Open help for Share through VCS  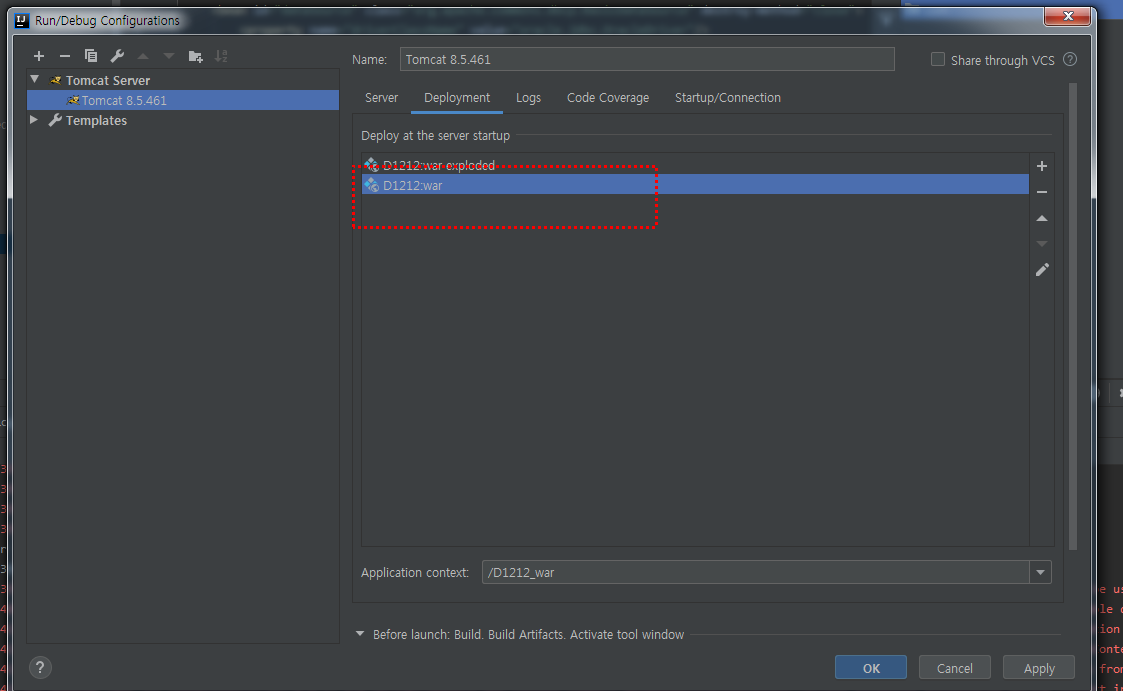coord(1070,59)
